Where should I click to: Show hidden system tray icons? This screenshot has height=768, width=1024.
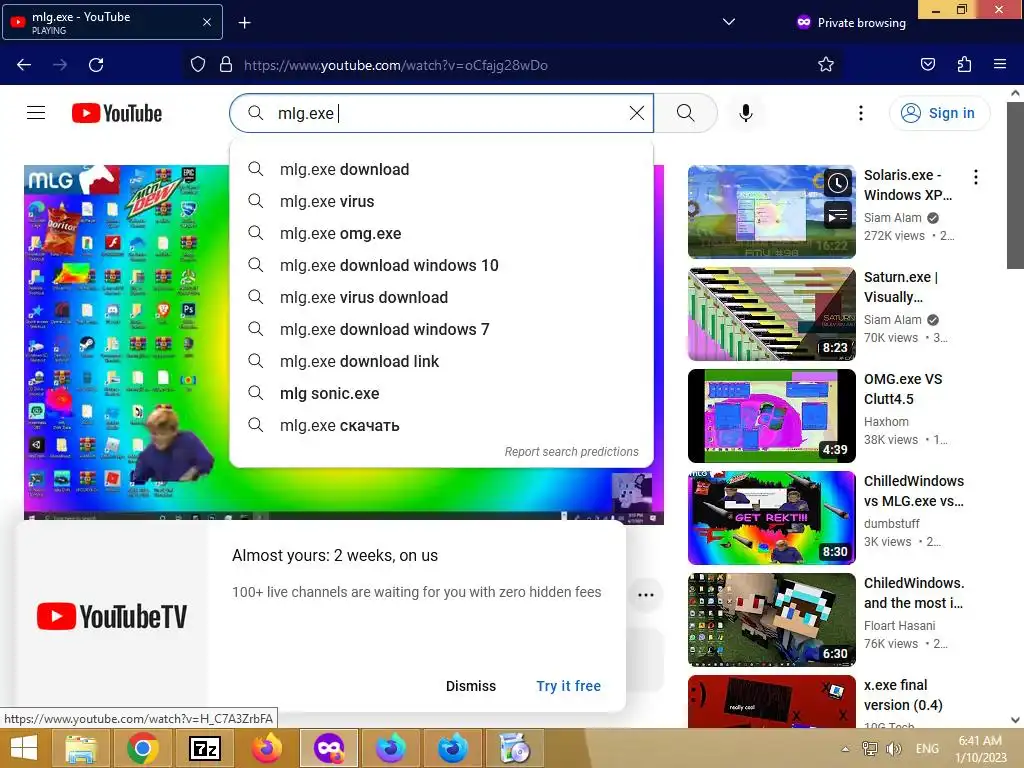tap(845, 749)
